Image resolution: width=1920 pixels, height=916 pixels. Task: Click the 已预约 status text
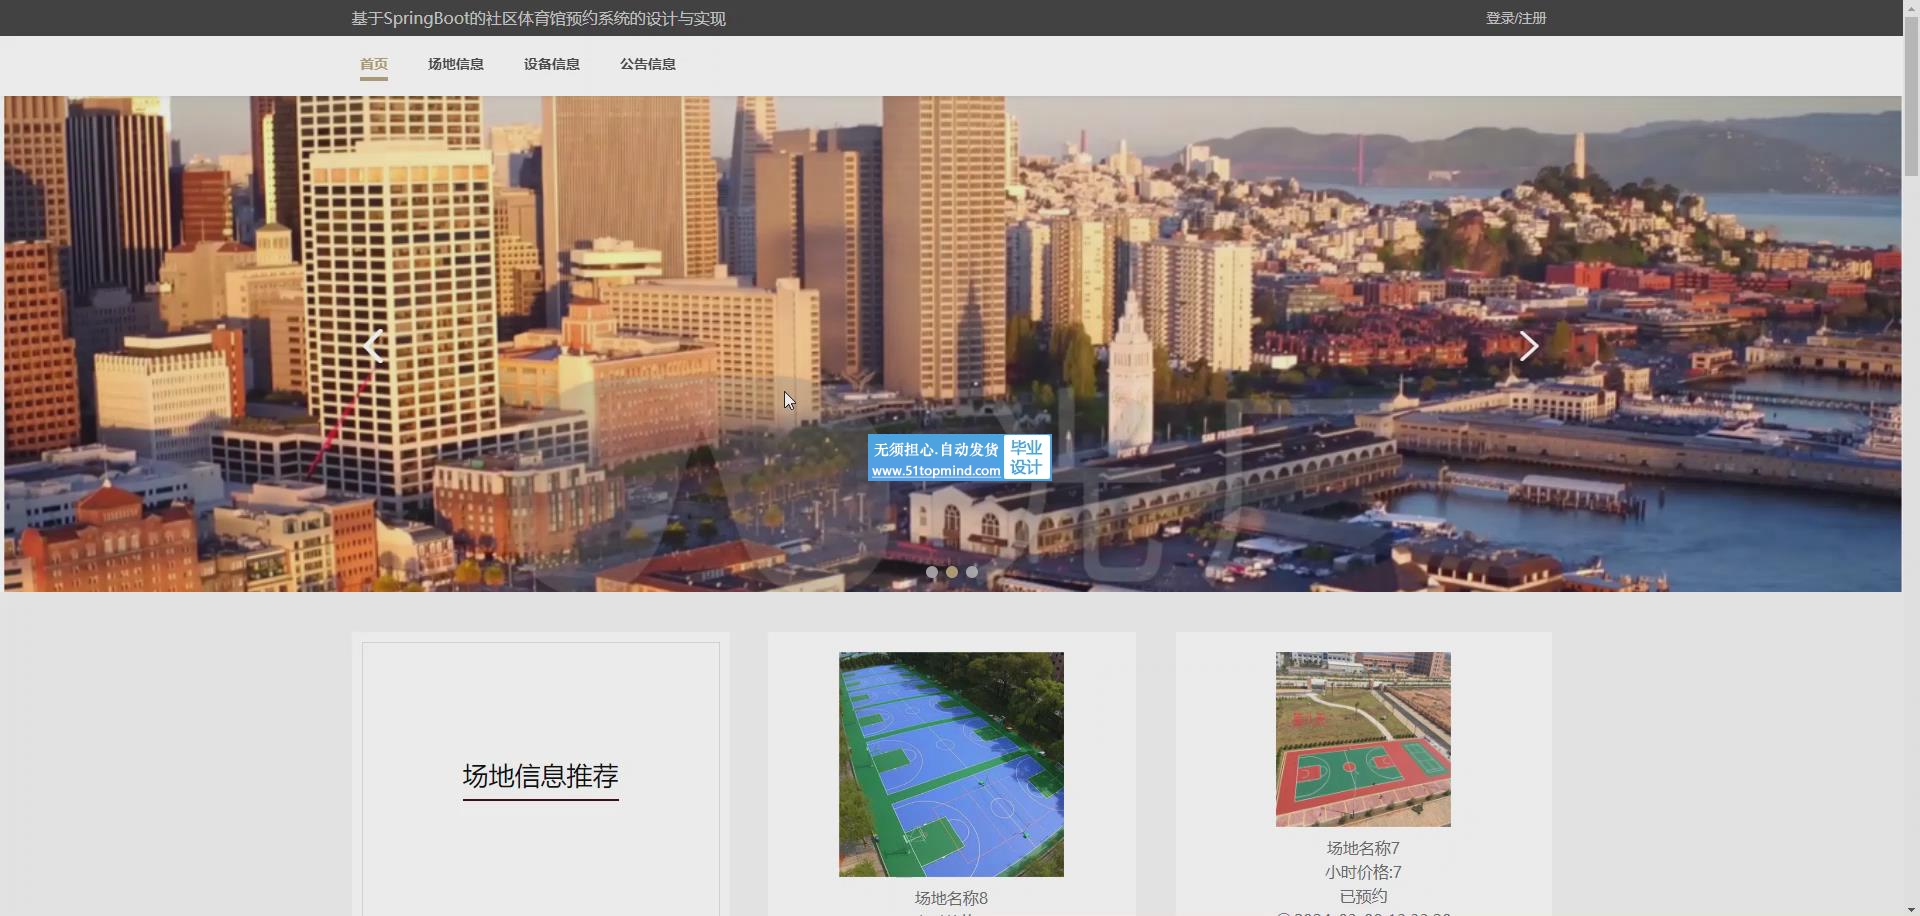pos(1363,896)
